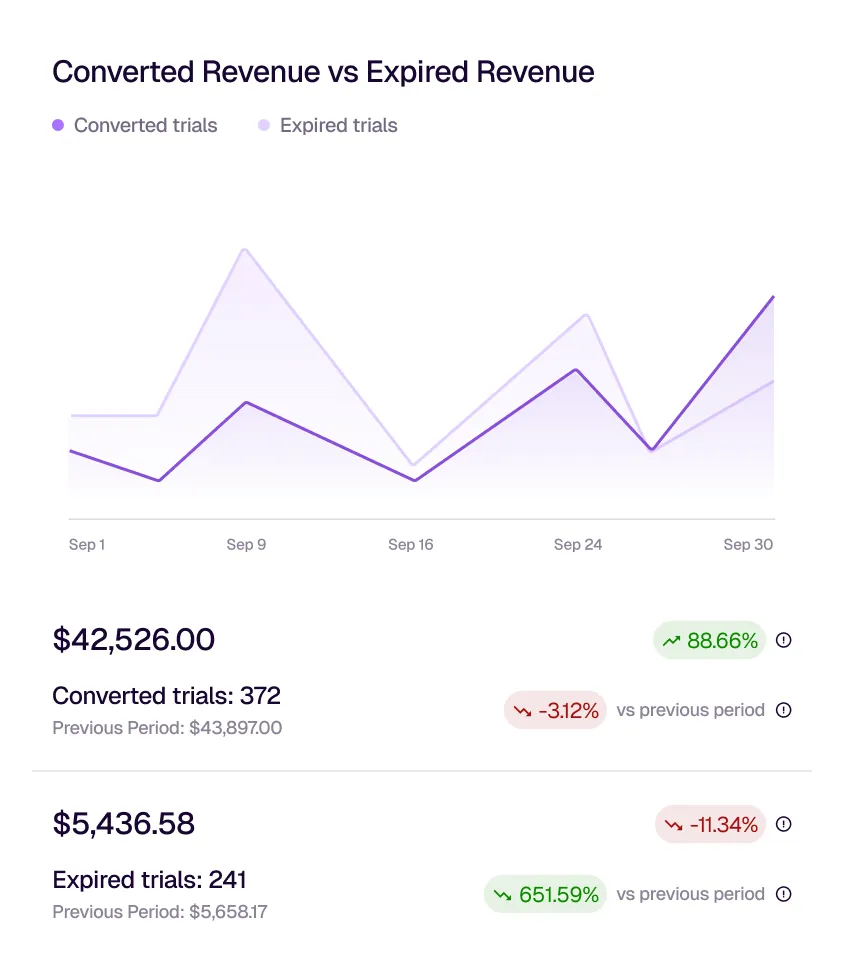Select the Sep 16 axis label
The width and height of the screenshot is (844, 976).
(x=410, y=544)
